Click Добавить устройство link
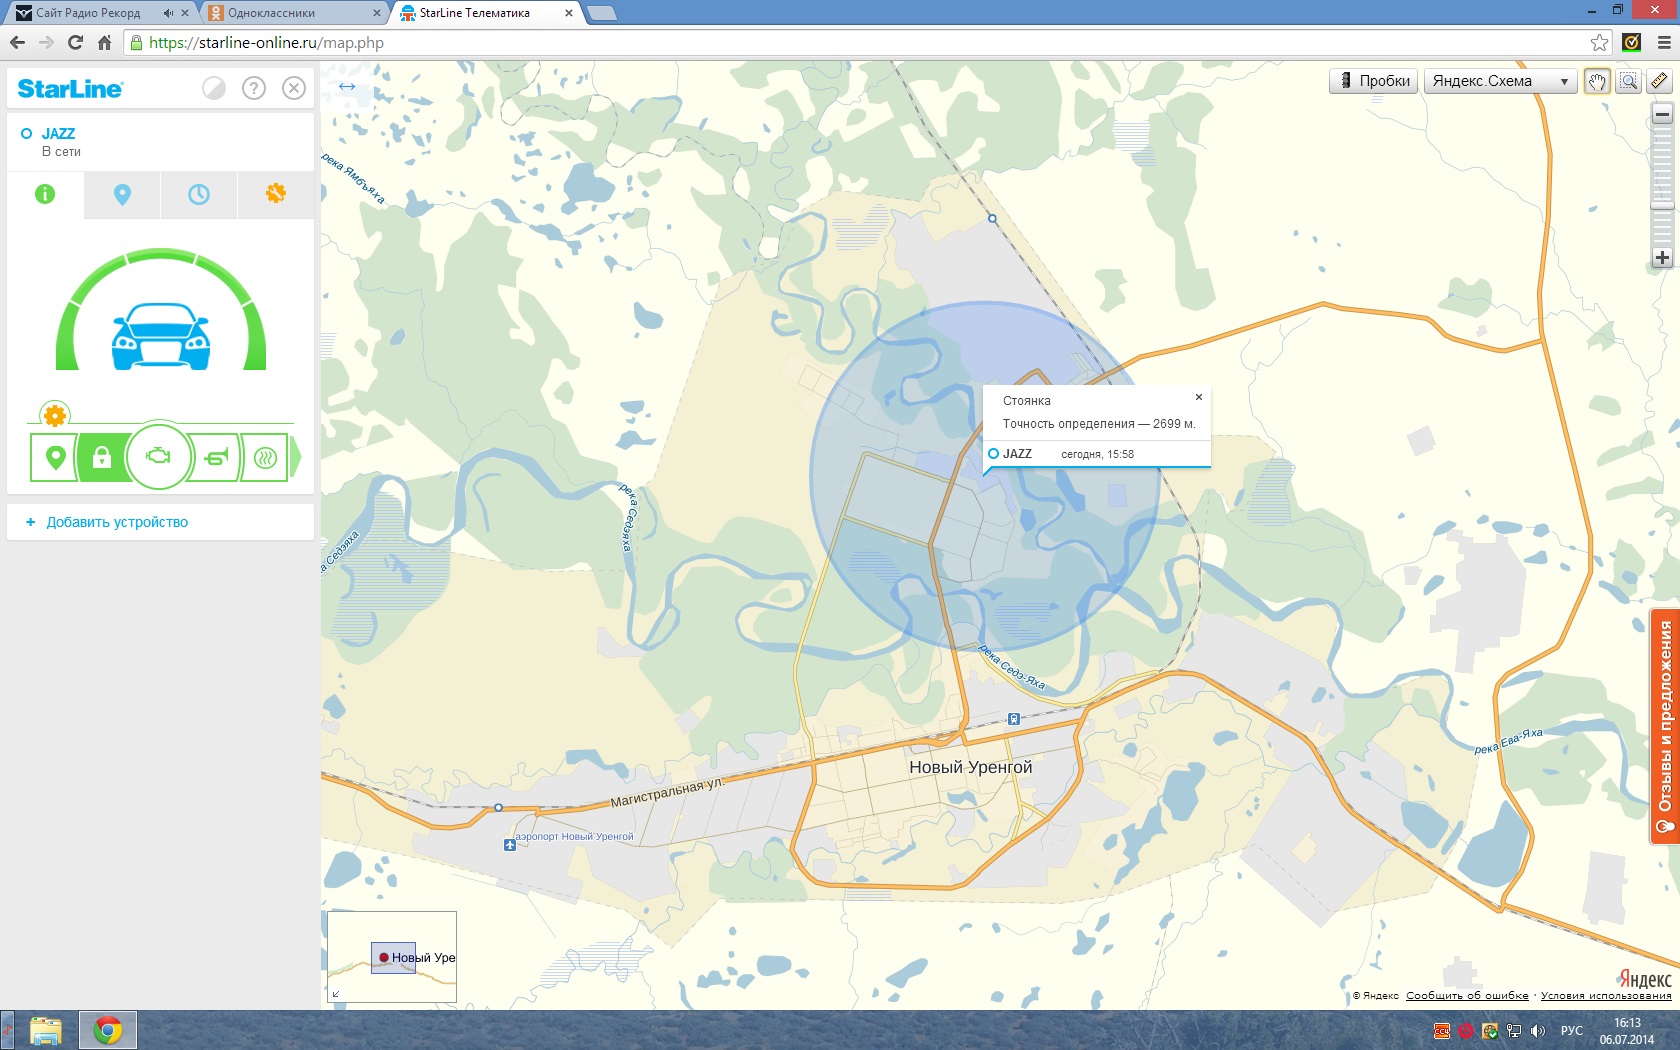The image size is (1680, 1050). tap(116, 522)
